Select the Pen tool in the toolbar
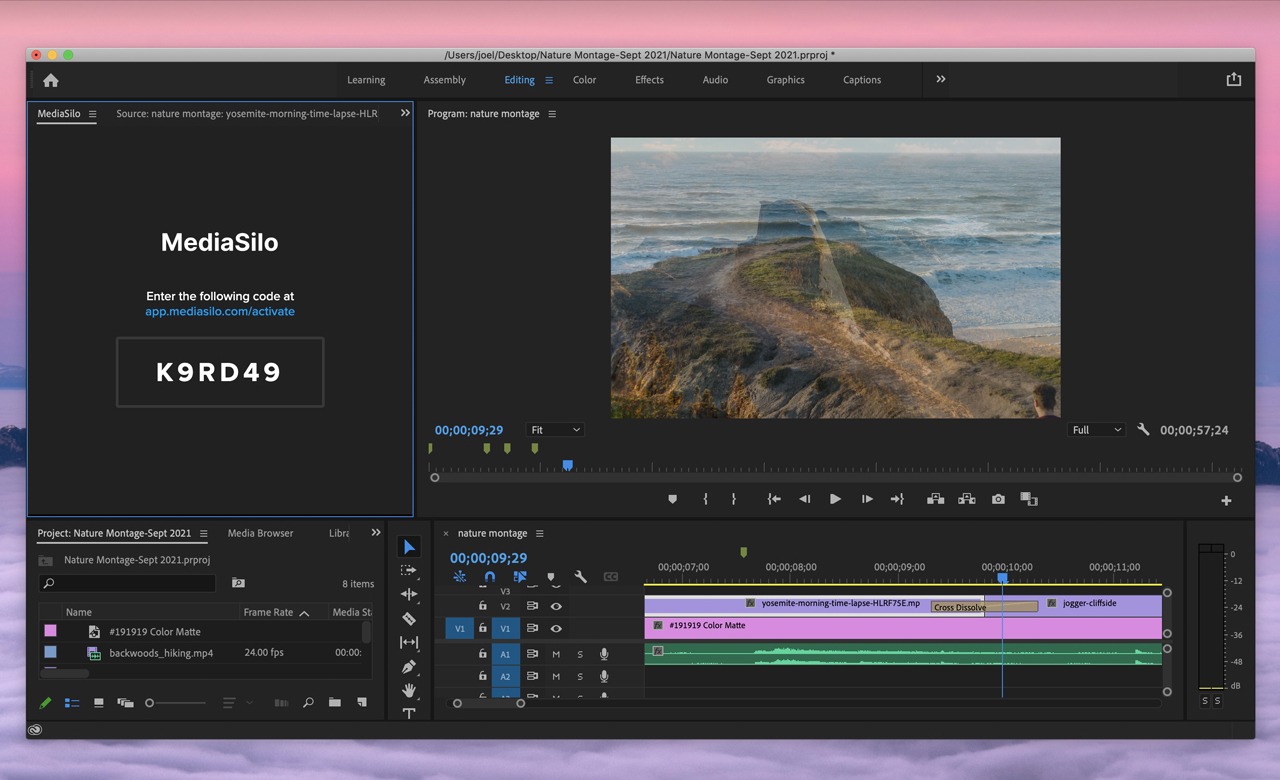Screen dimensions: 1280x780 click(409, 667)
